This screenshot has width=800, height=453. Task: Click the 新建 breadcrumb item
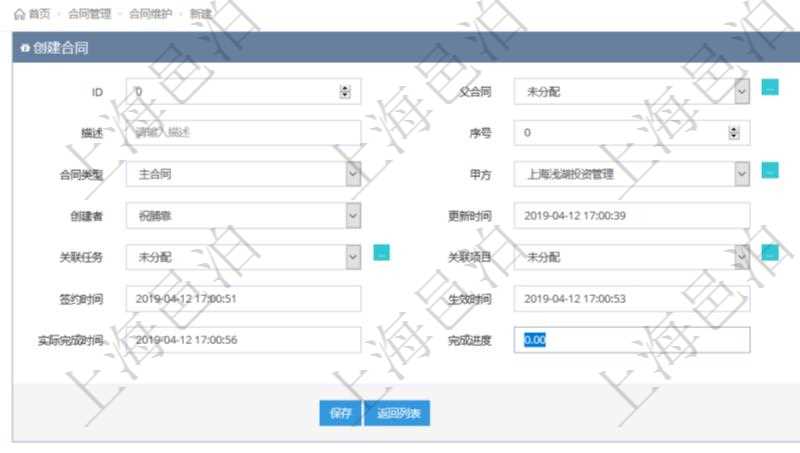point(201,14)
